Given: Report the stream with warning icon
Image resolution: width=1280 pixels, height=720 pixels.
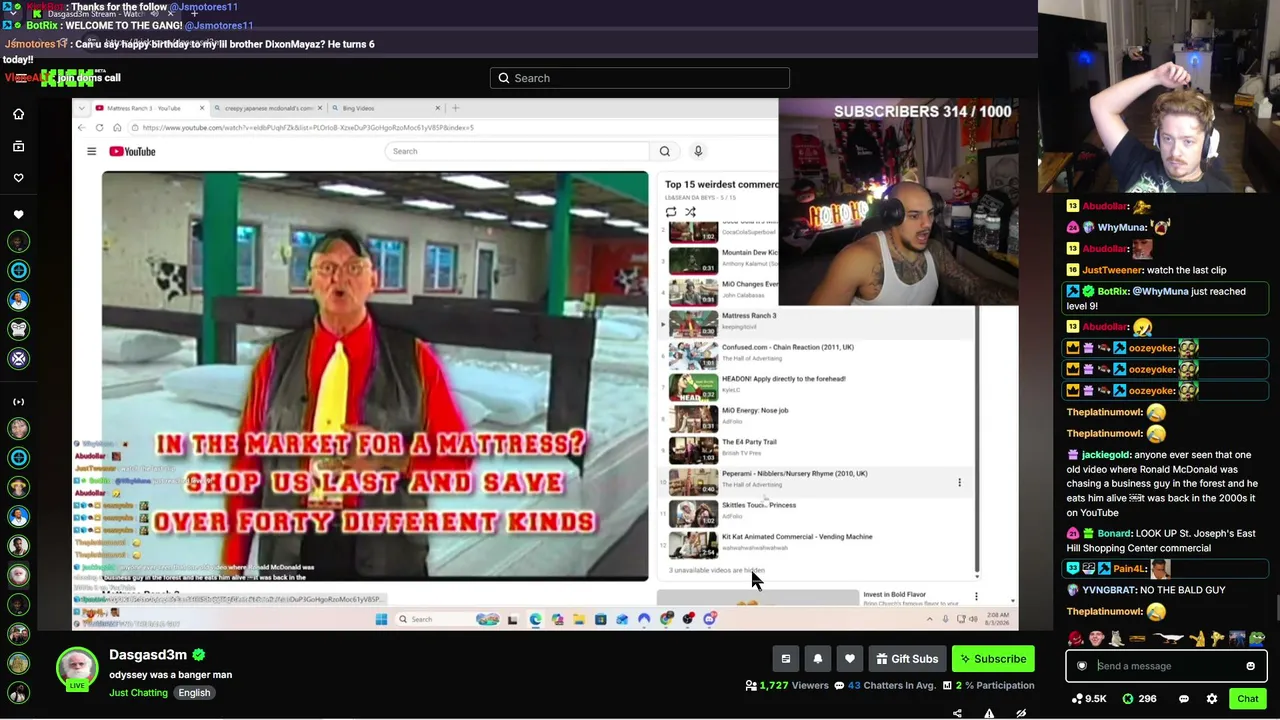Looking at the screenshot, I should pos(989,713).
